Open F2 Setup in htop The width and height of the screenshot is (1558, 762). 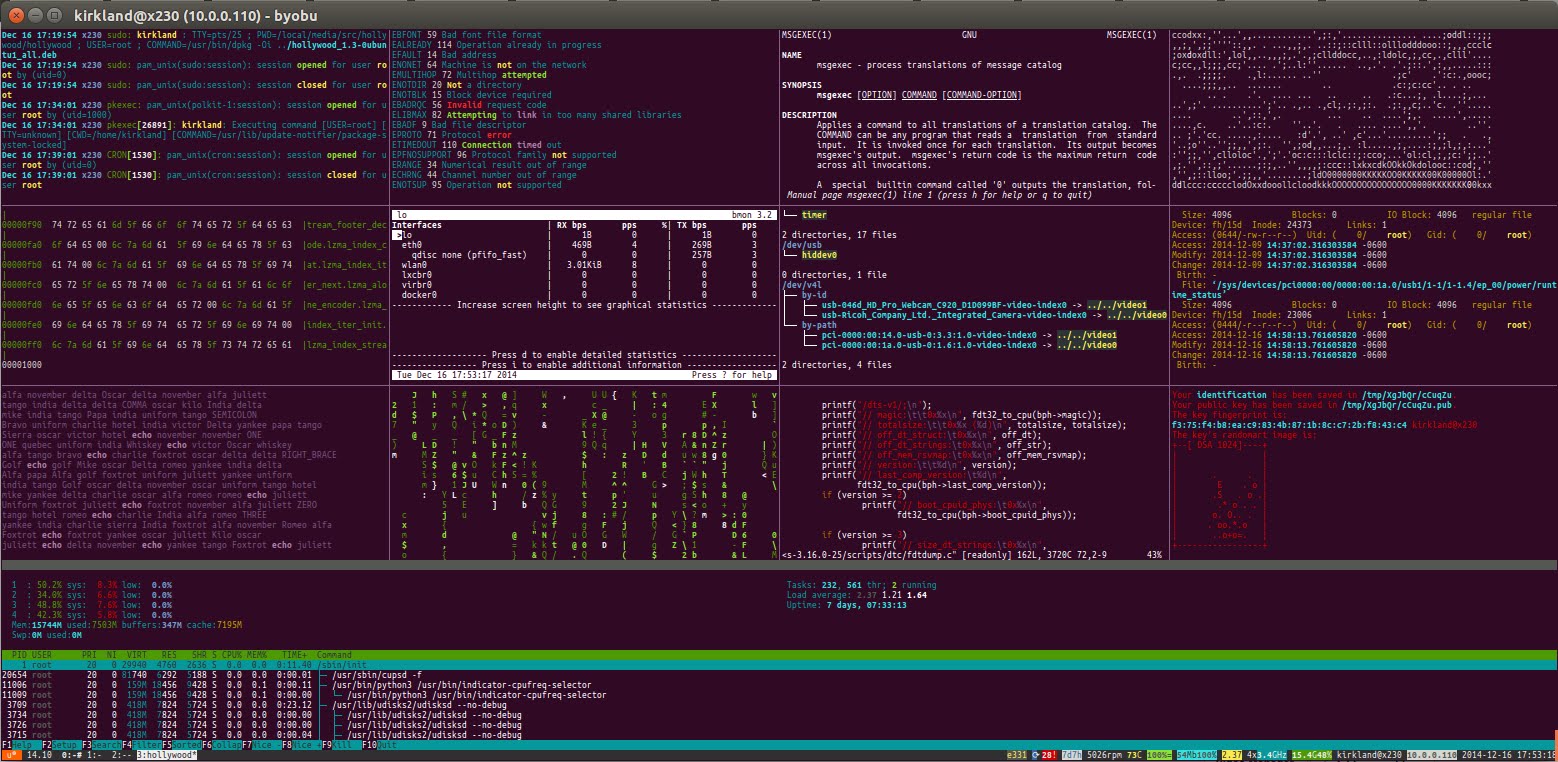[x=60, y=744]
